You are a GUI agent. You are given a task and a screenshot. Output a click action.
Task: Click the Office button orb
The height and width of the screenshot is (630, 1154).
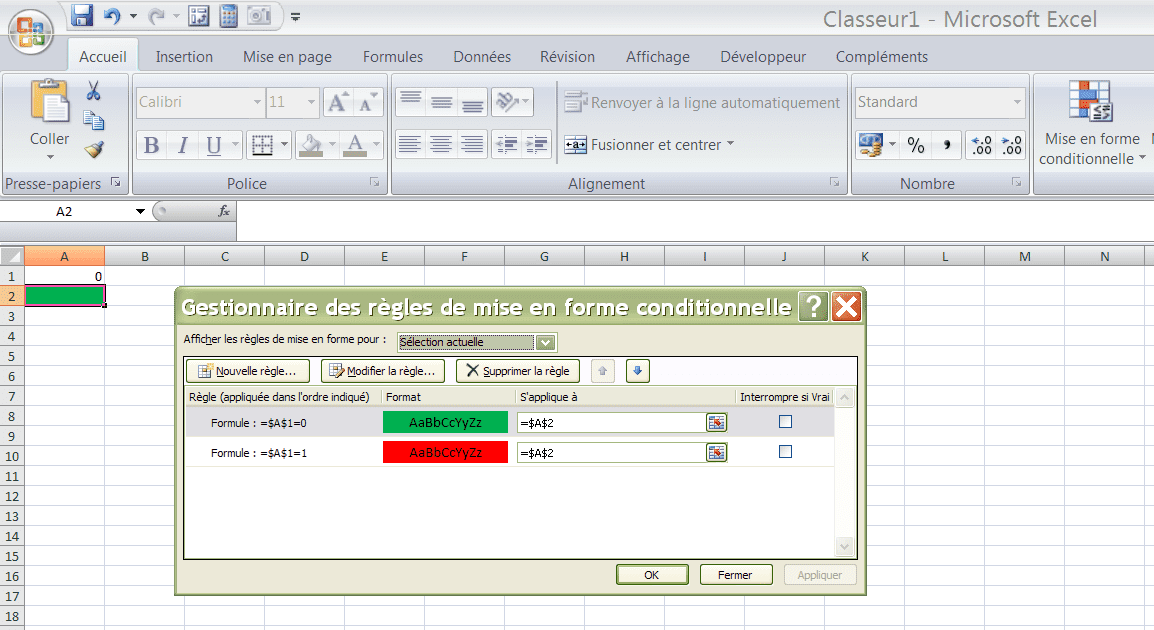click(x=31, y=32)
